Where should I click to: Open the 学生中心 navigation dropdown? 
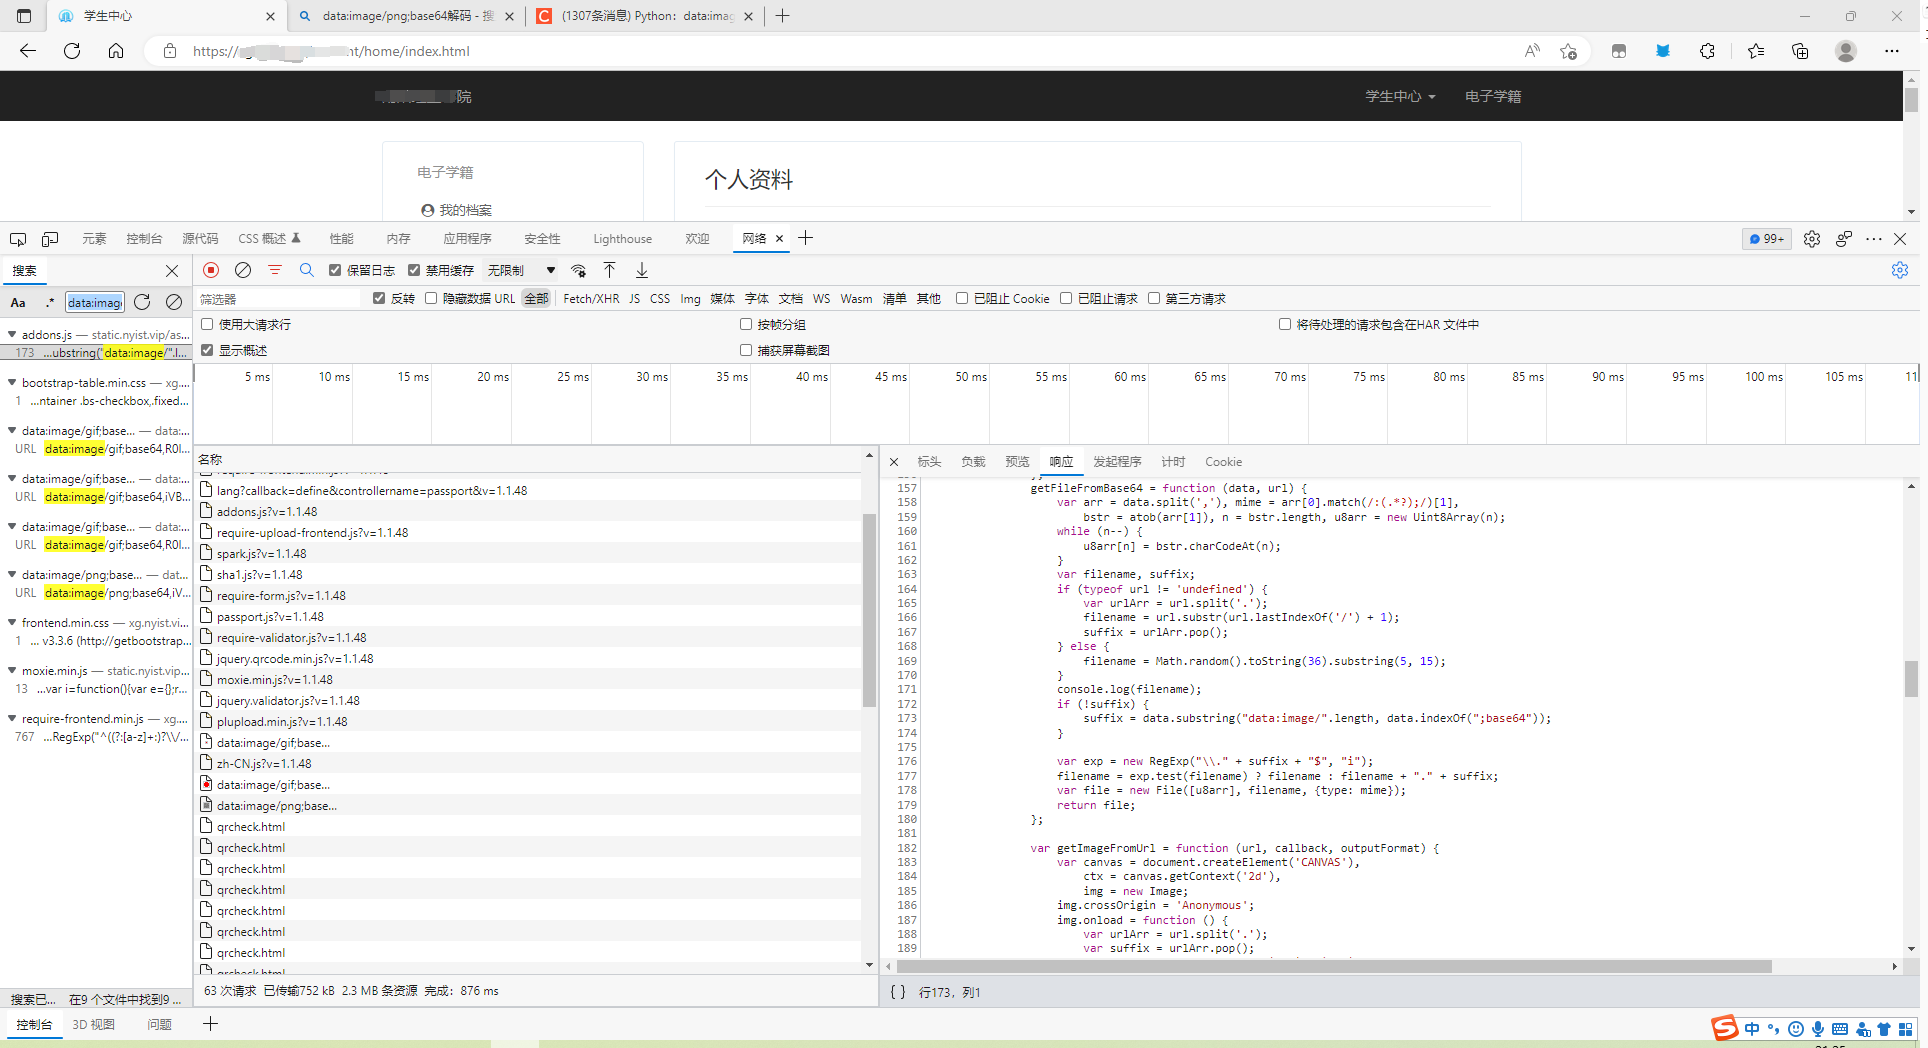pyautogui.click(x=1400, y=96)
